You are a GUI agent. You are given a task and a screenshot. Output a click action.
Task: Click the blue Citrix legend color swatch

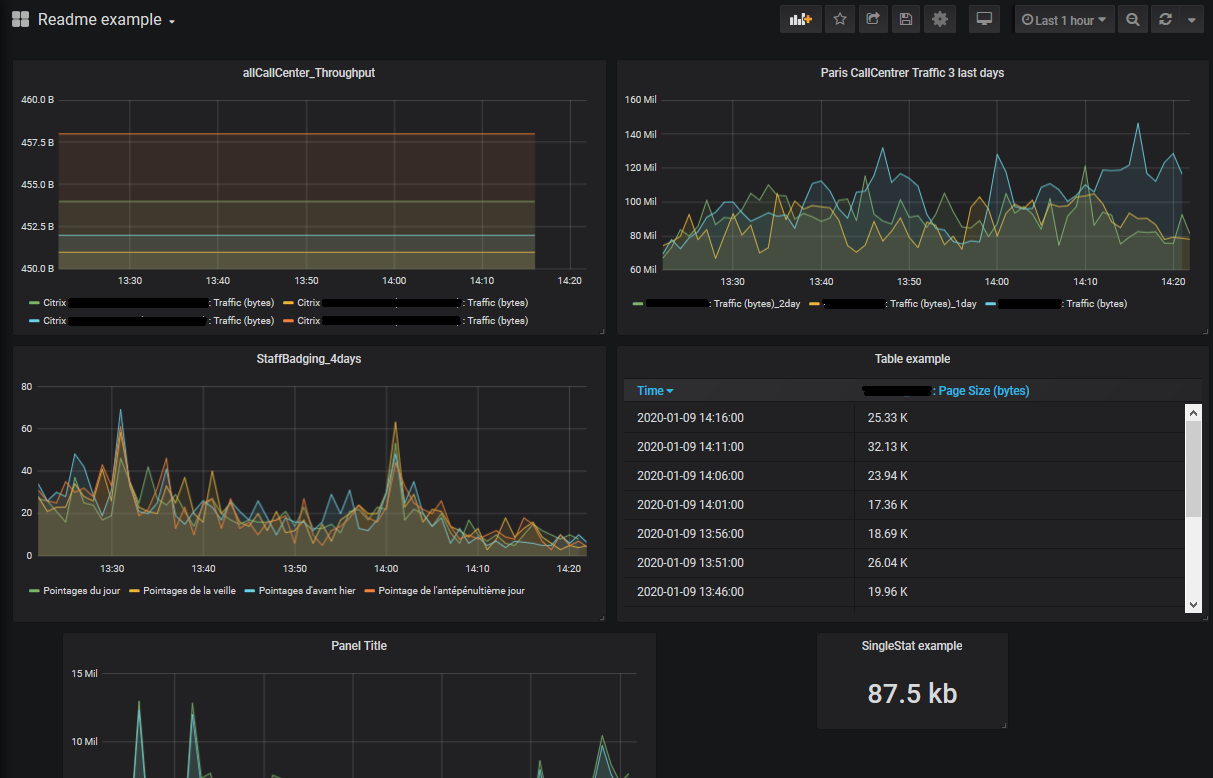tap(35, 321)
